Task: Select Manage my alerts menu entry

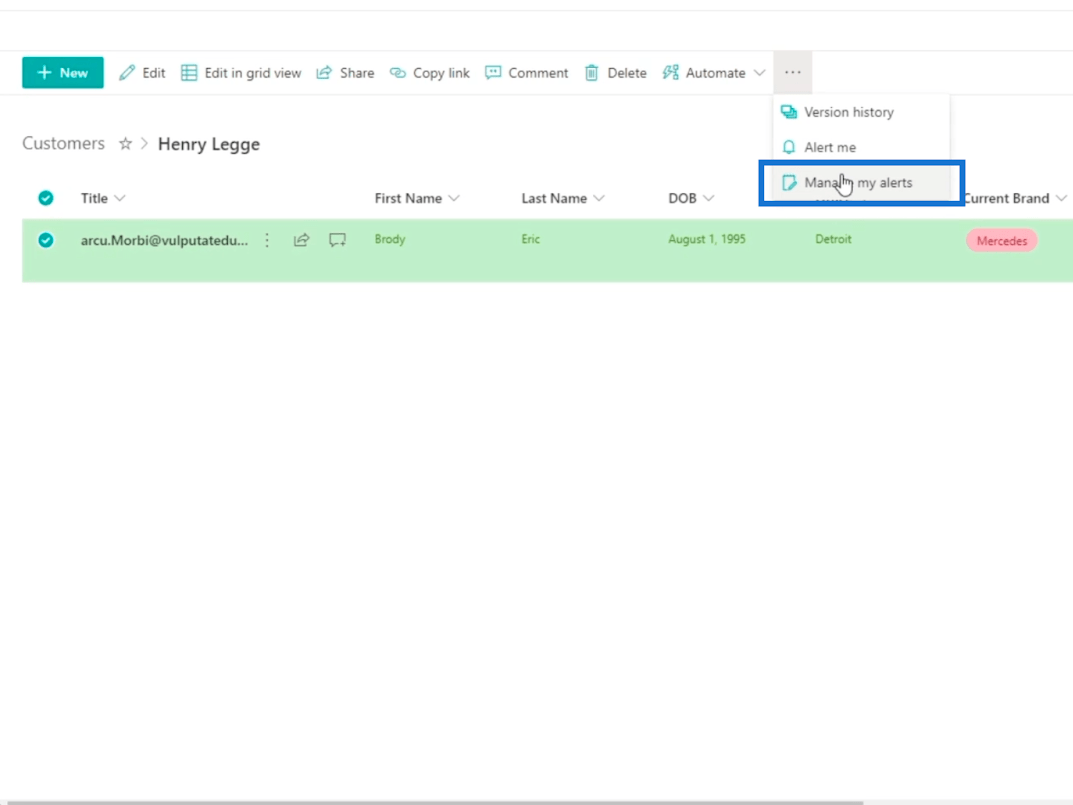Action: click(x=862, y=183)
